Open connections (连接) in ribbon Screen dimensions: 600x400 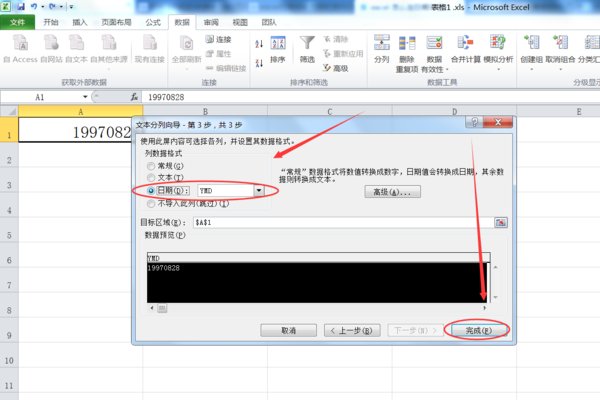point(218,39)
